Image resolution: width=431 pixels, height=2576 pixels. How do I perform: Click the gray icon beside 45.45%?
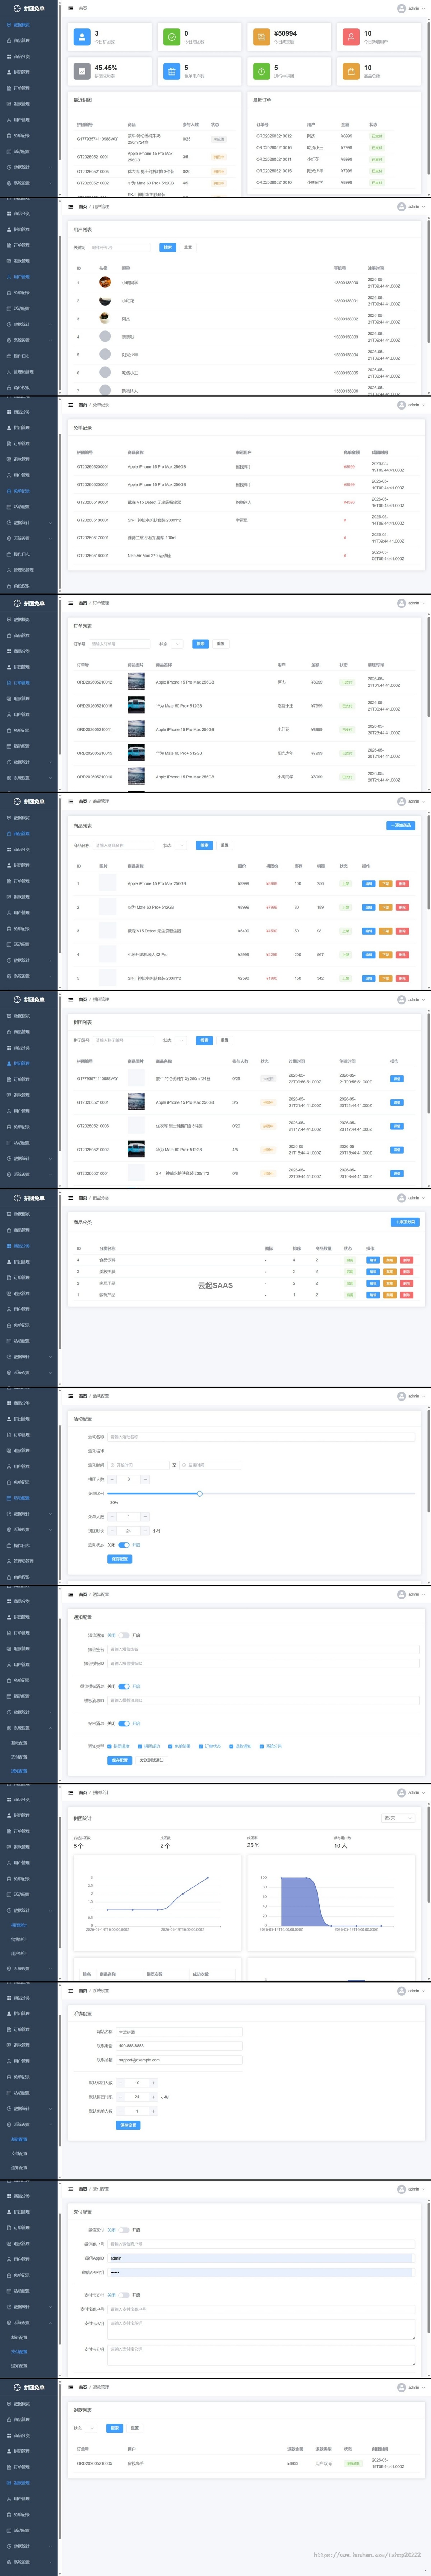tap(81, 71)
